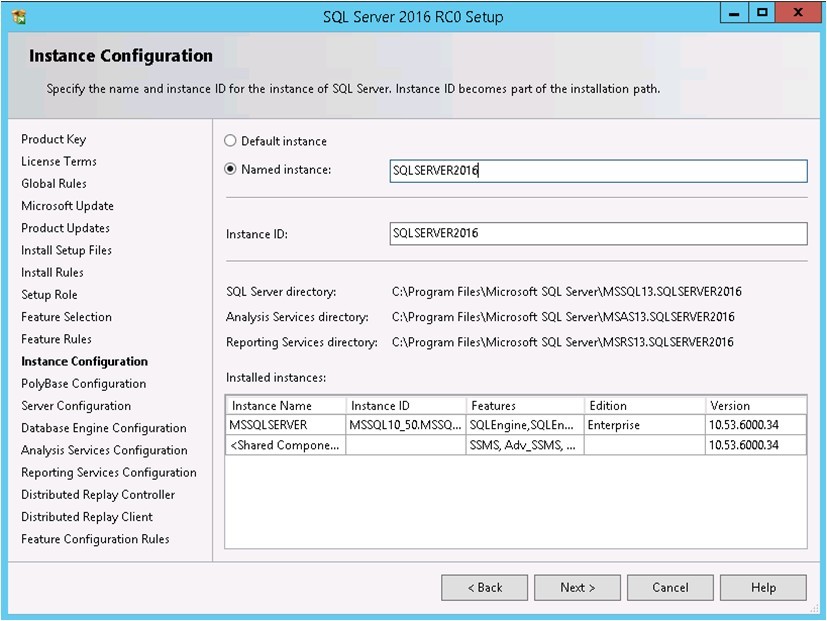
Task: Select Analysis Services Configuration in sidebar
Action: pyautogui.click(x=104, y=450)
